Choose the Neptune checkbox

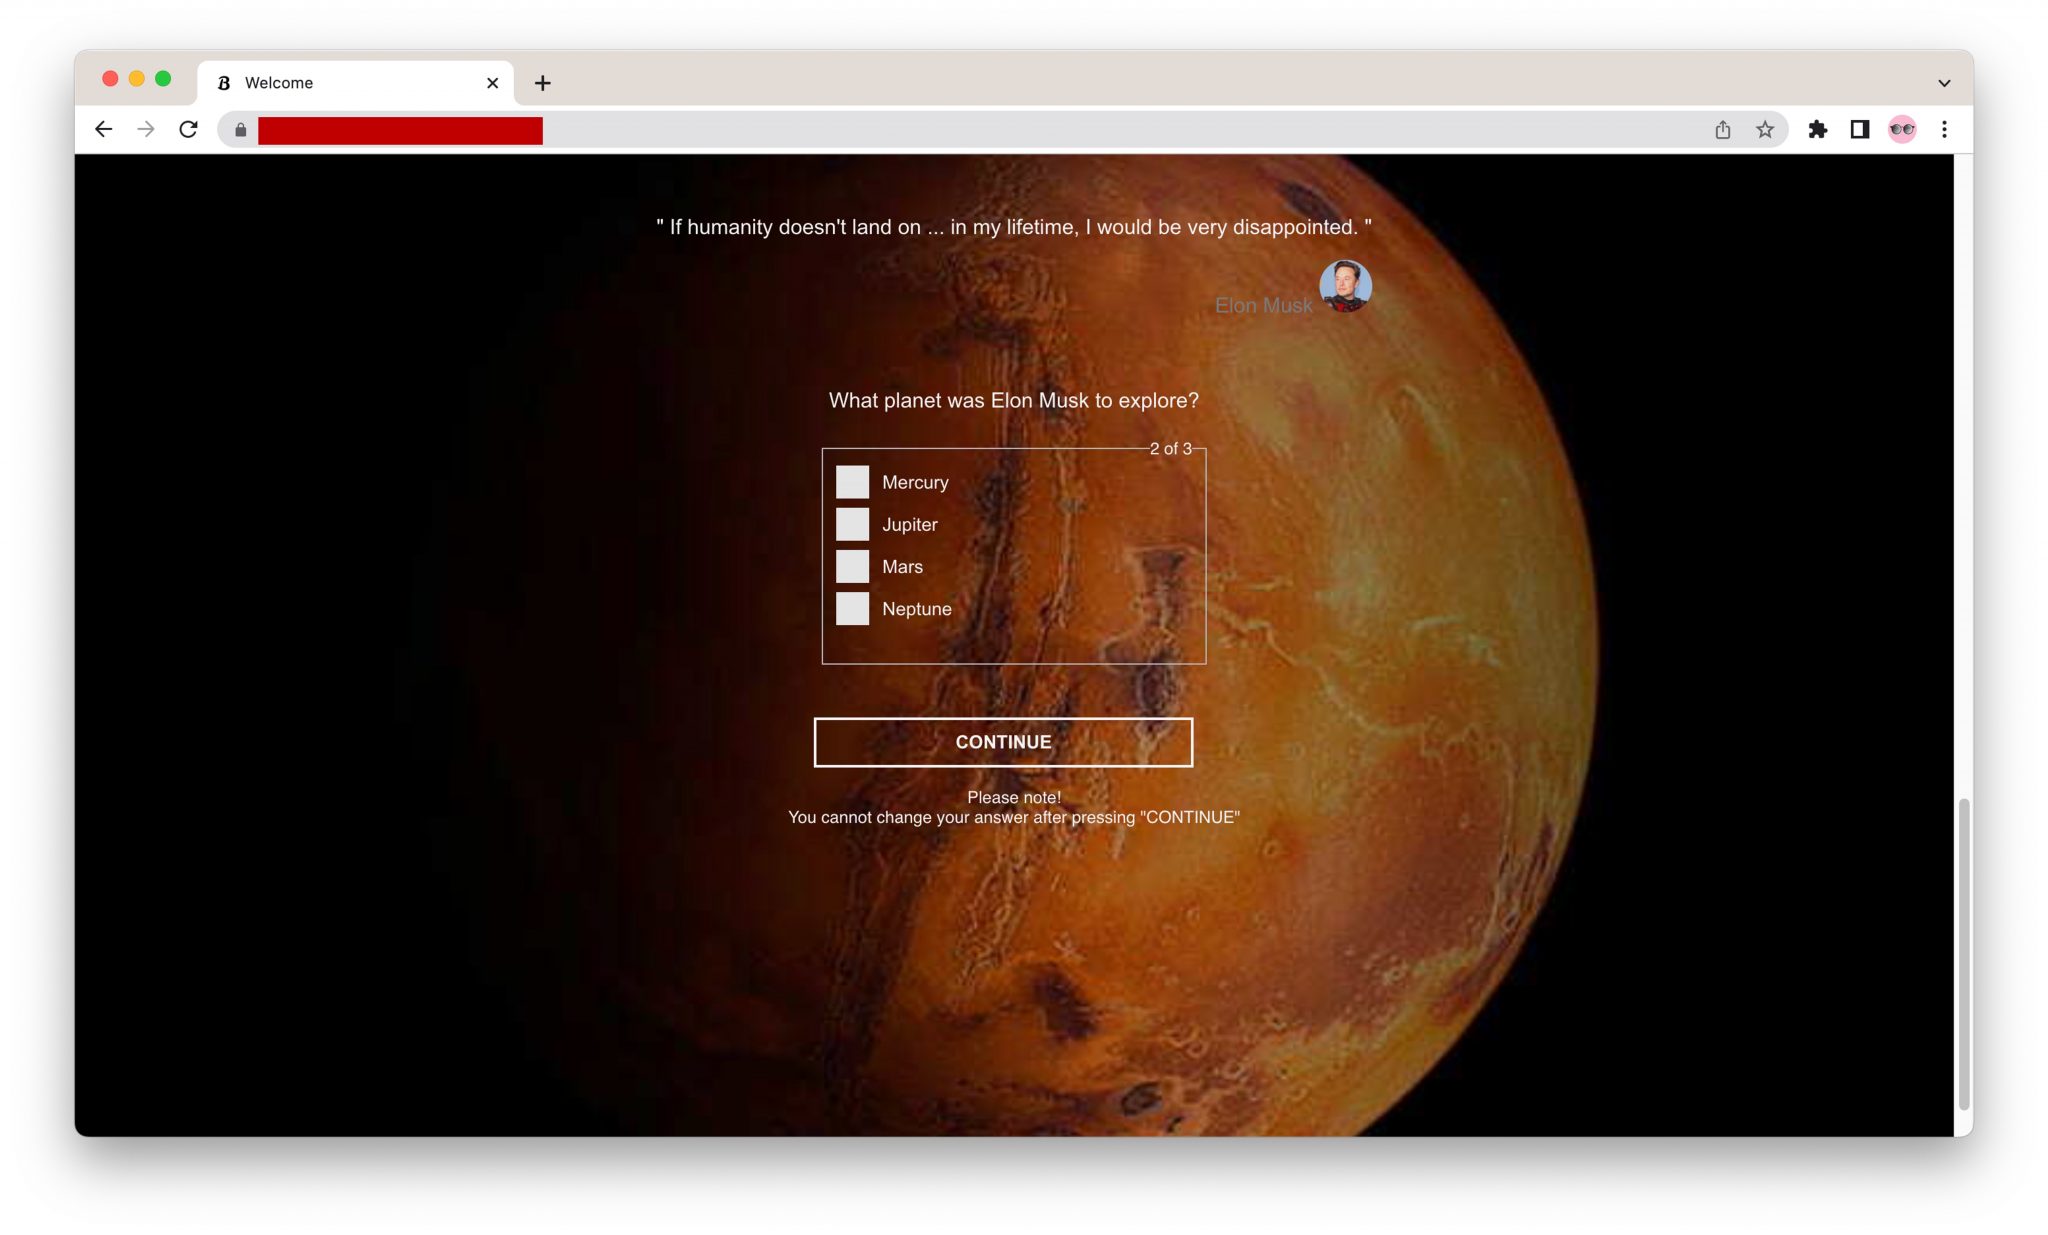(x=852, y=608)
